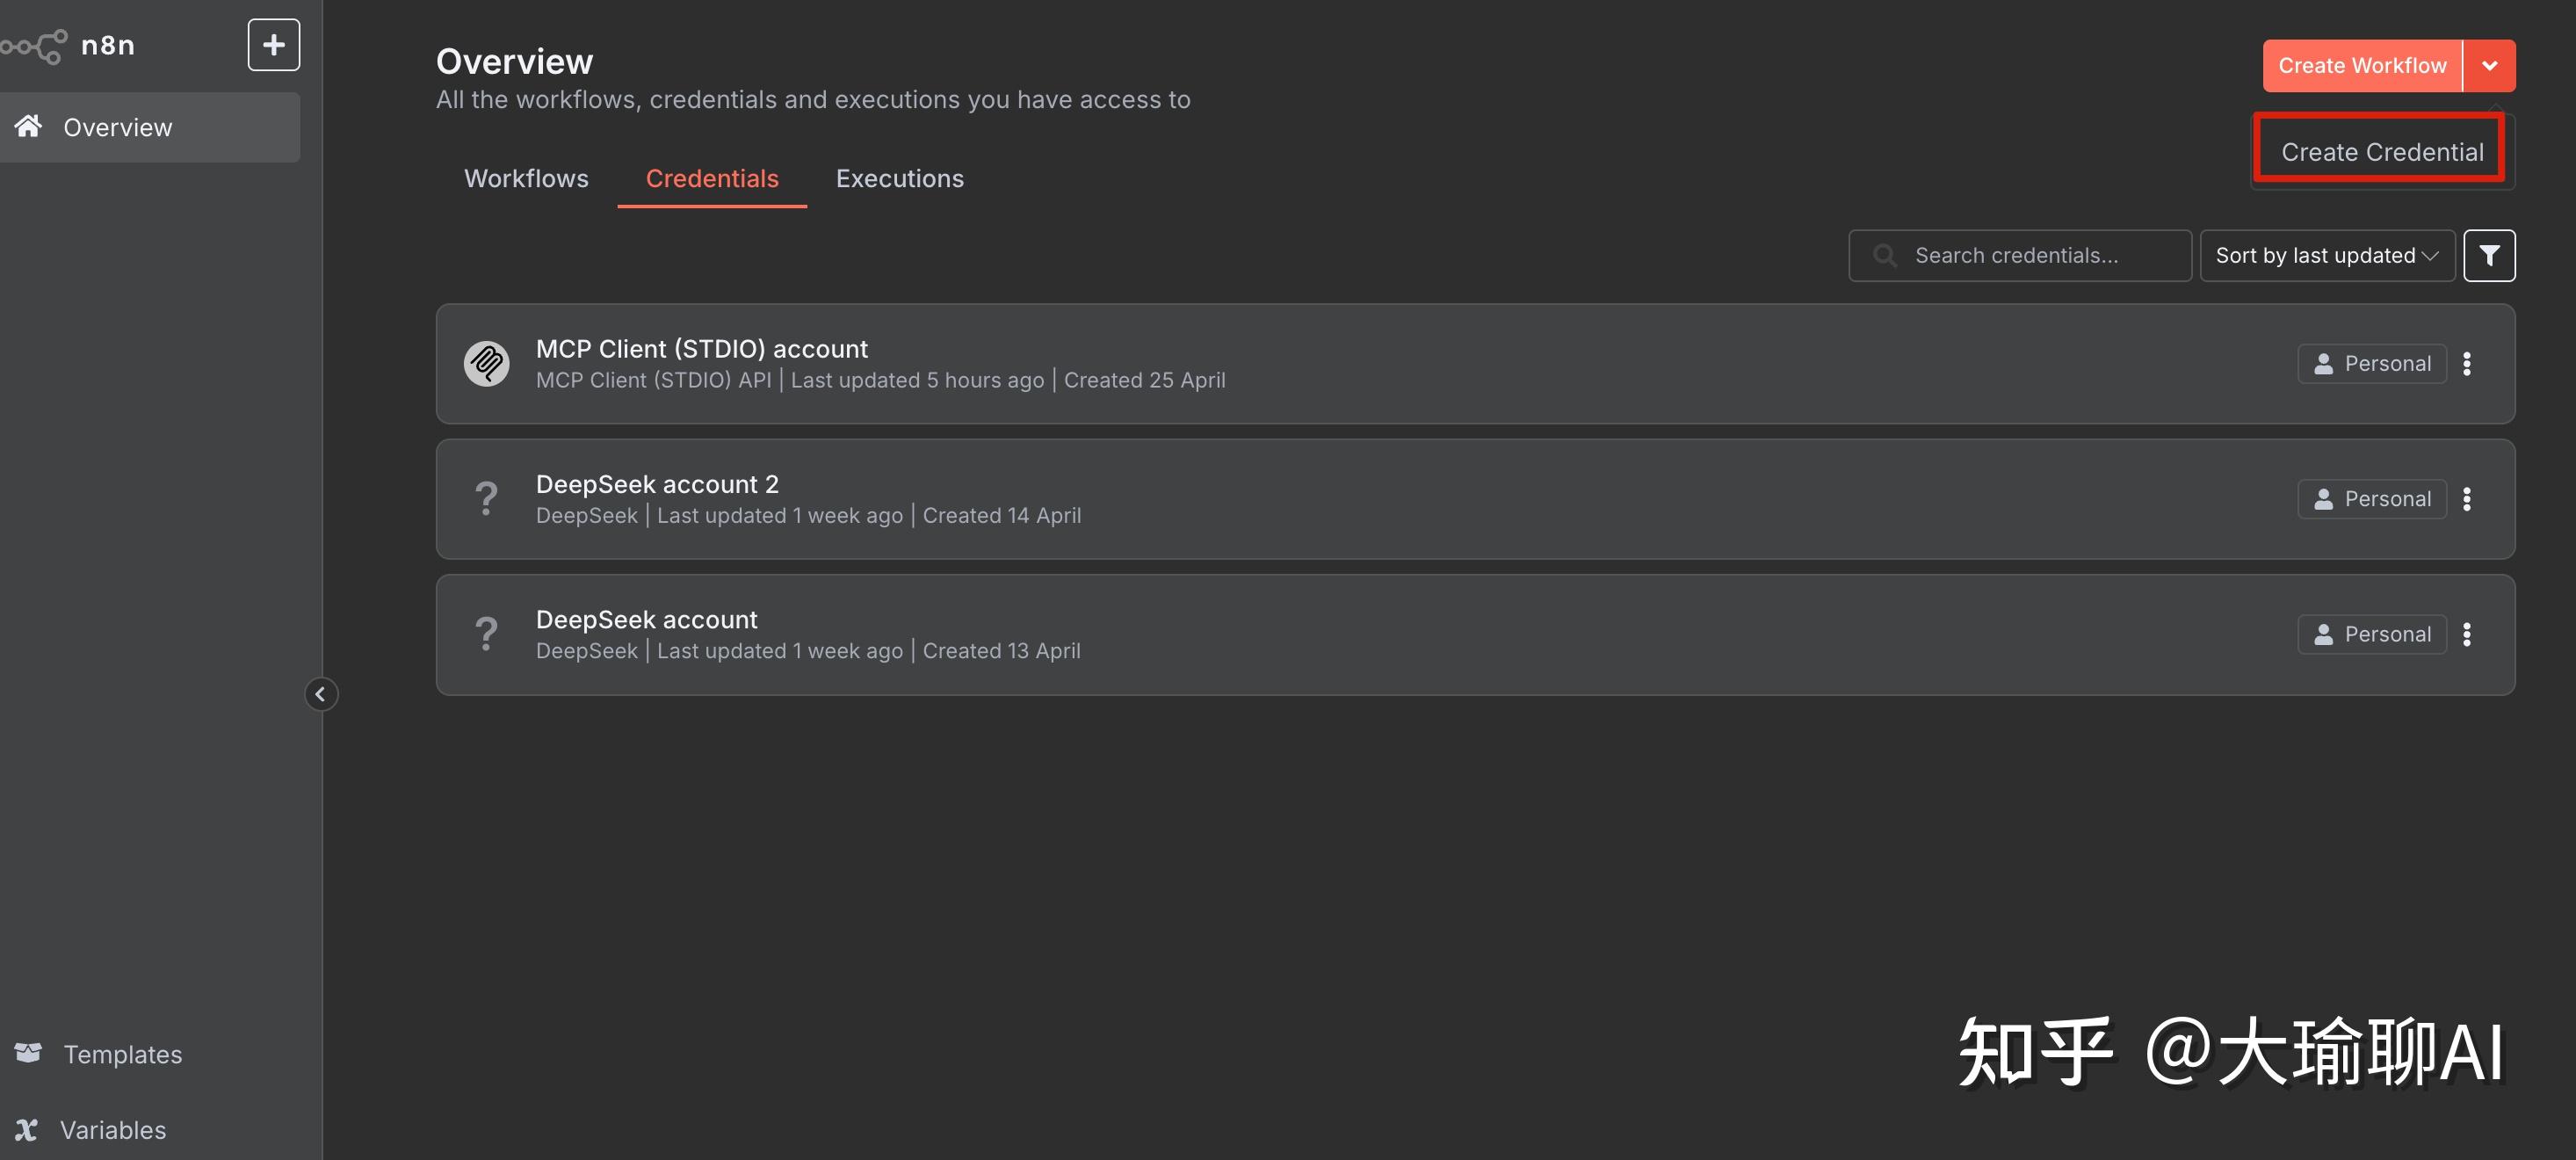Click the plus icon beside n8n logo
This screenshot has height=1160, width=2576.
pos(273,45)
